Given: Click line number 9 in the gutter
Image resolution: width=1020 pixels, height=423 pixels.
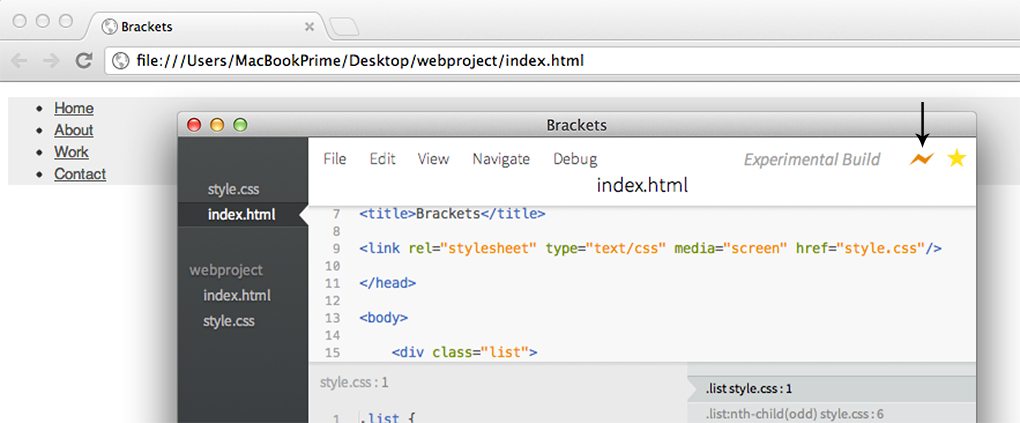Looking at the screenshot, I should coord(336,249).
